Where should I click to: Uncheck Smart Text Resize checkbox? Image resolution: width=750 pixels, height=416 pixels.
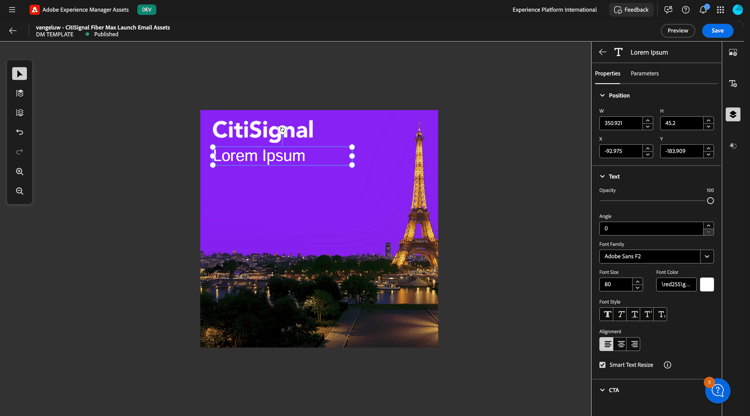(602, 365)
